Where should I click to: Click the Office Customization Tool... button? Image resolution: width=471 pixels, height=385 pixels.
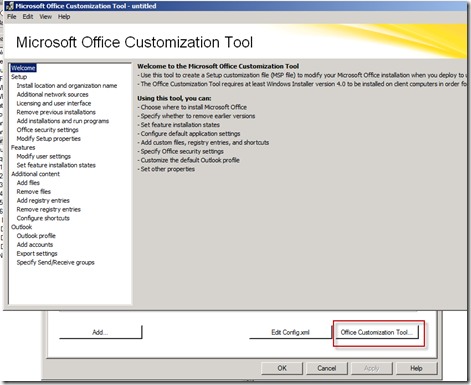(377, 332)
